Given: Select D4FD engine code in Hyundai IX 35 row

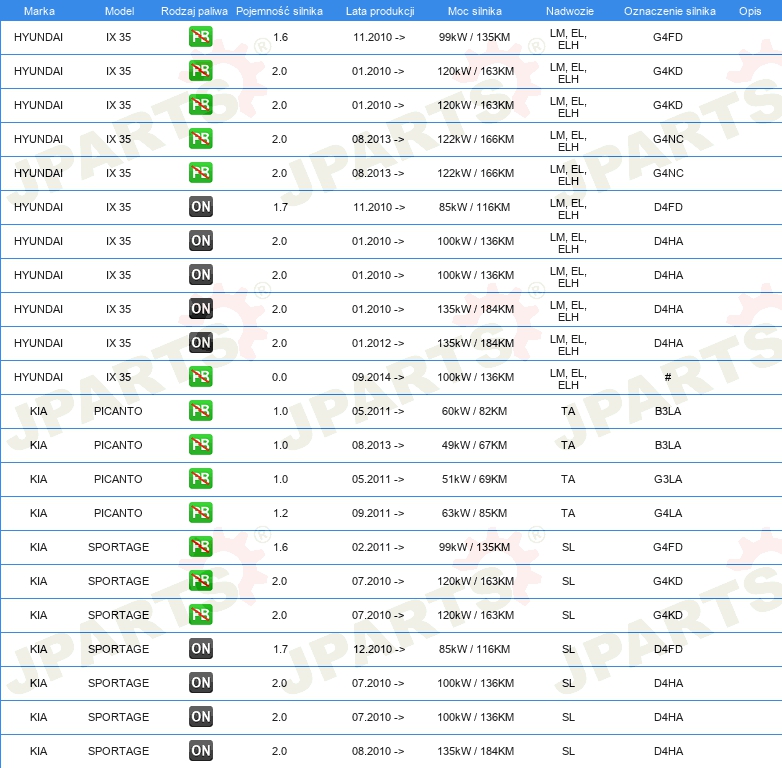Looking at the screenshot, I should [668, 207].
